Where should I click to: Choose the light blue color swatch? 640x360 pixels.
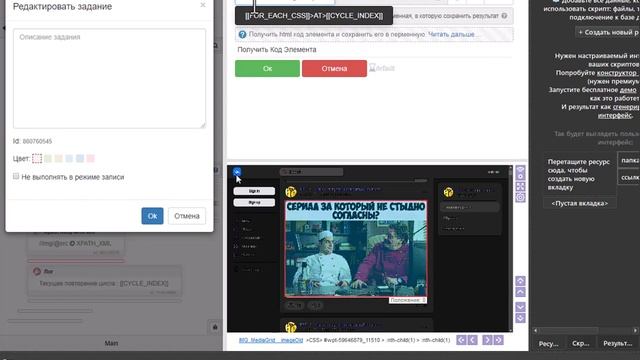tap(69, 158)
